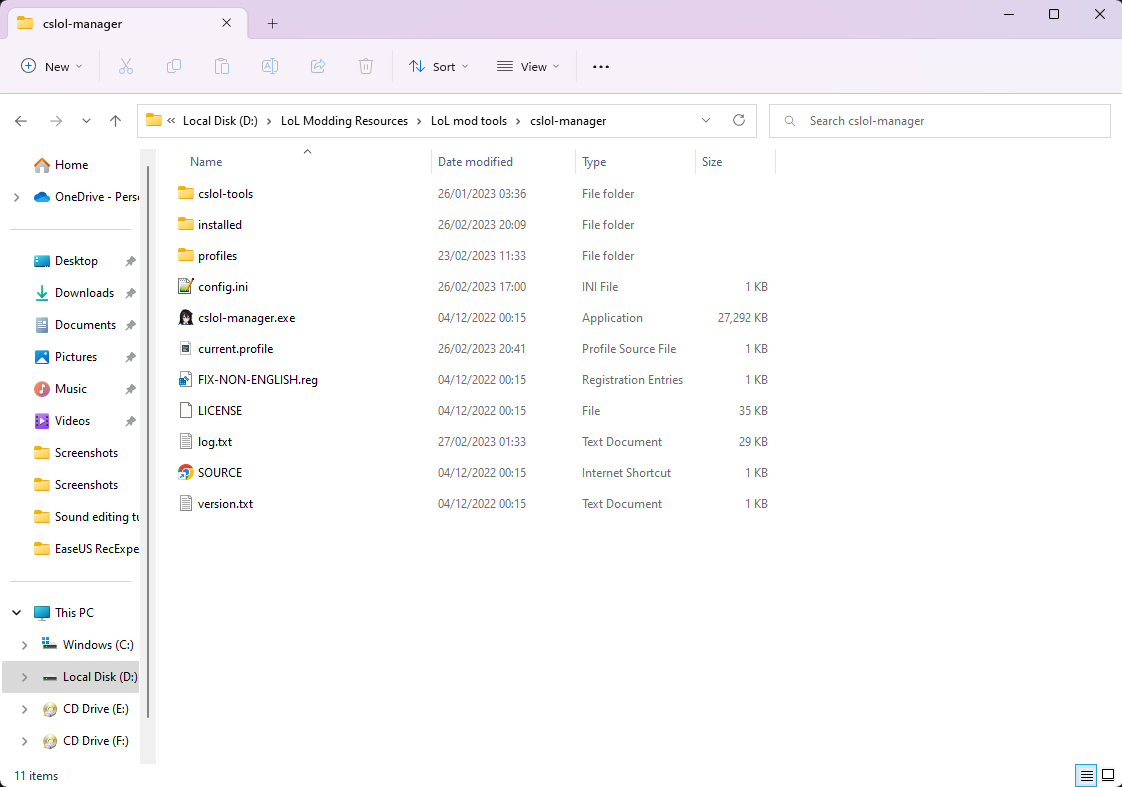Click the navigation pane scrollbar
Screen dimensions: 1122x787
coord(148,440)
